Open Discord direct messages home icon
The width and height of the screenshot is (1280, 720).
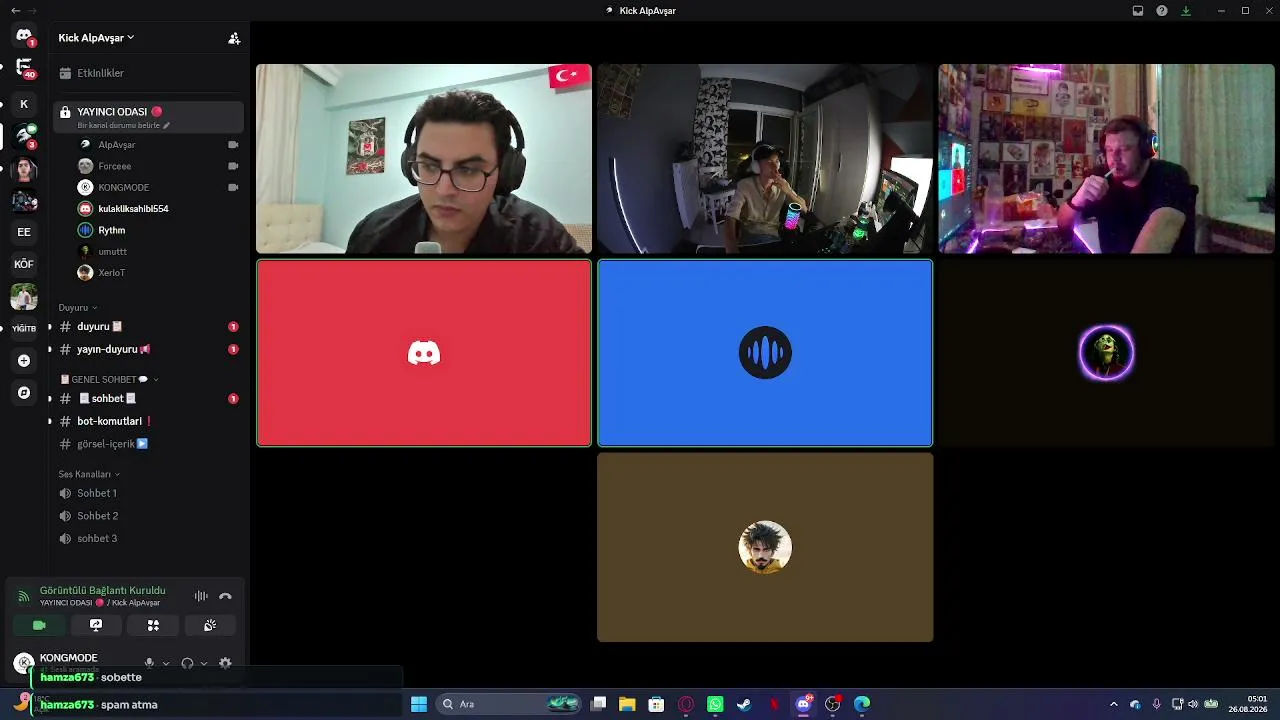[x=24, y=36]
